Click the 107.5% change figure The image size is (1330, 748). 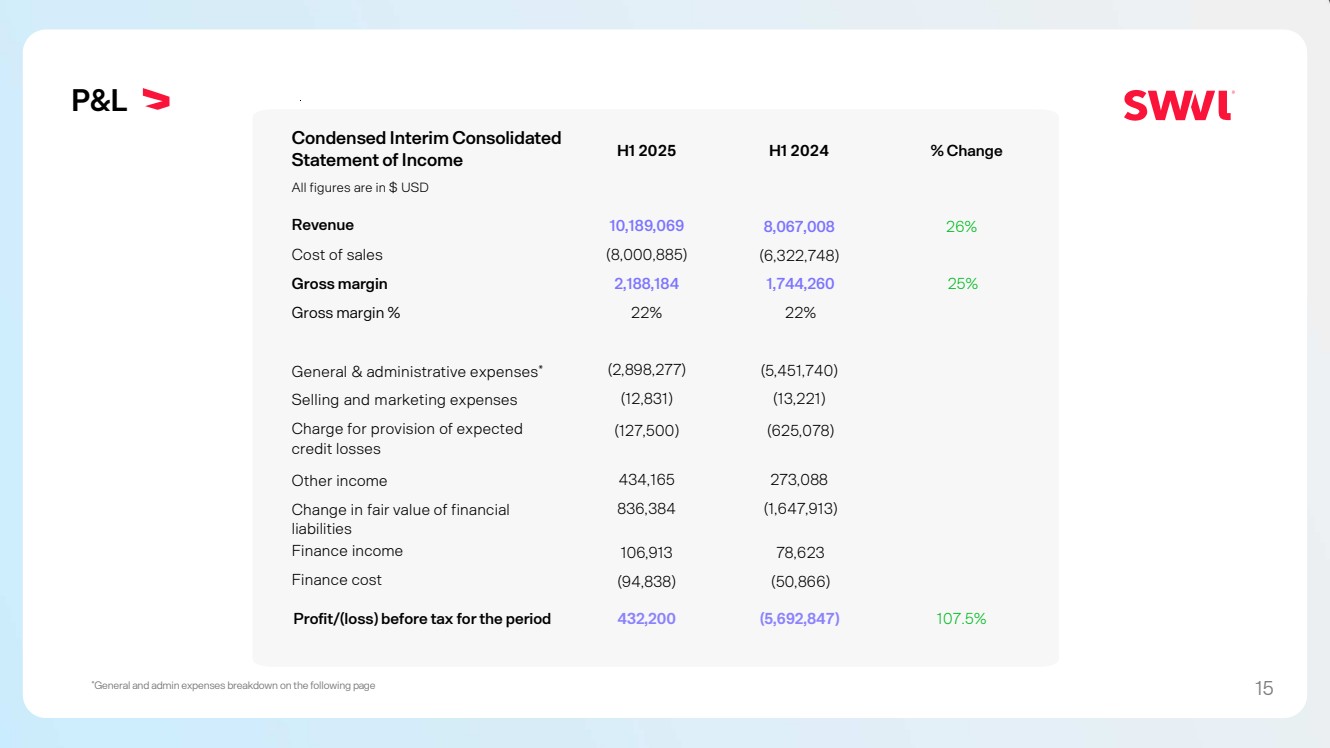pos(961,619)
